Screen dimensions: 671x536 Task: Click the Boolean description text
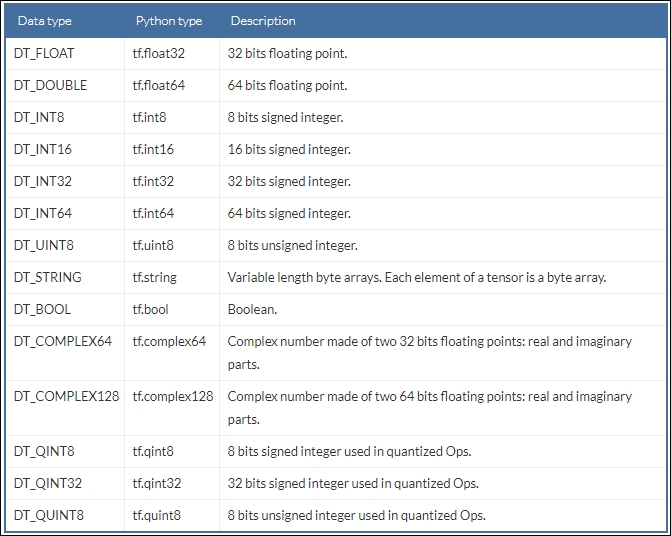(252, 309)
